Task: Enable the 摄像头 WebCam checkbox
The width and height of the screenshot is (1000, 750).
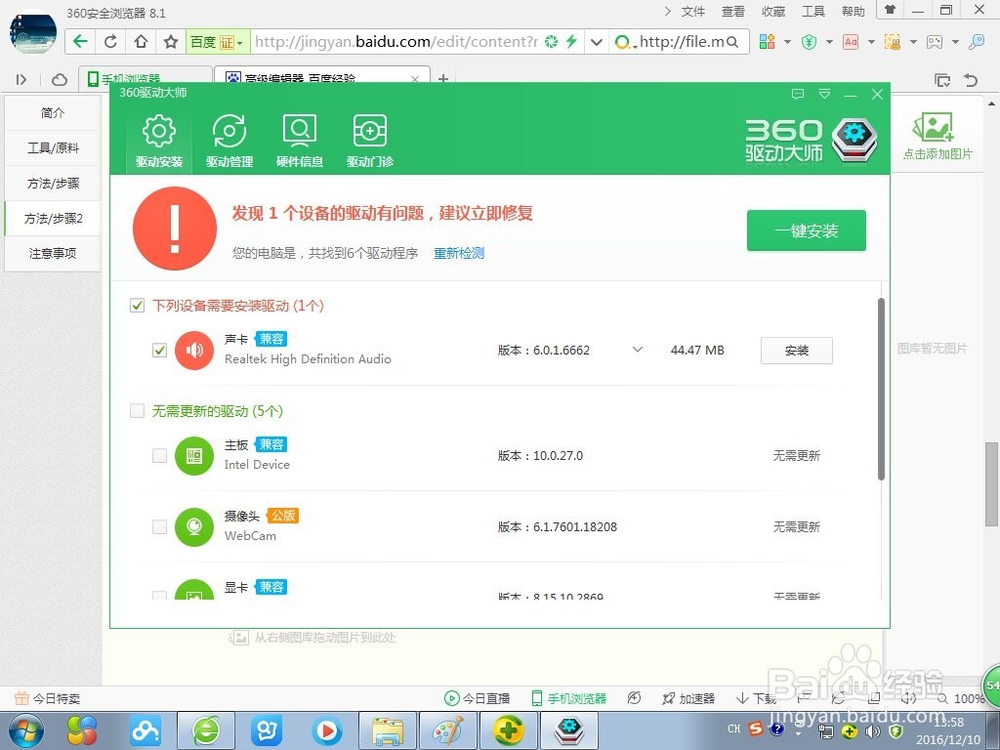Action: click(159, 527)
